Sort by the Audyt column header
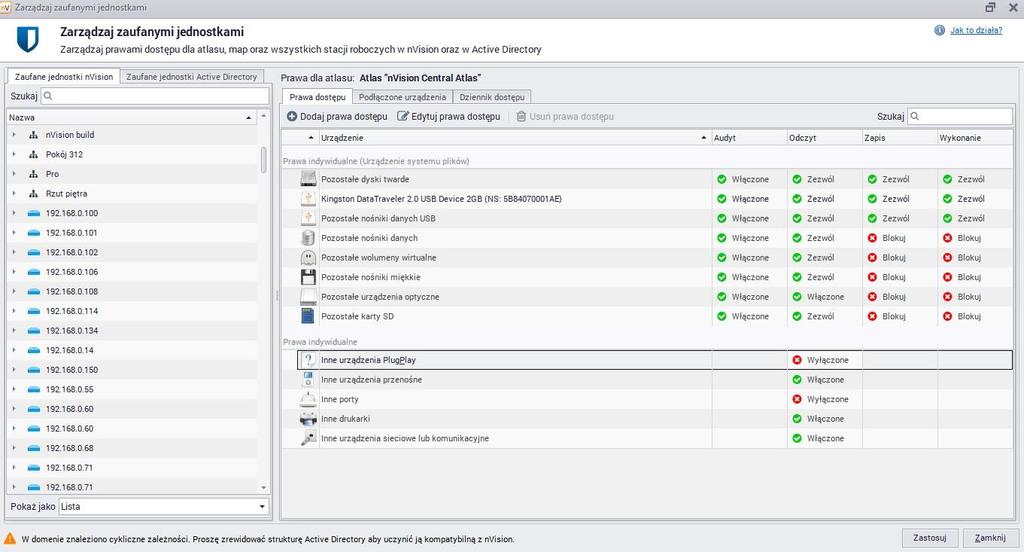 click(x=749, y=138)
